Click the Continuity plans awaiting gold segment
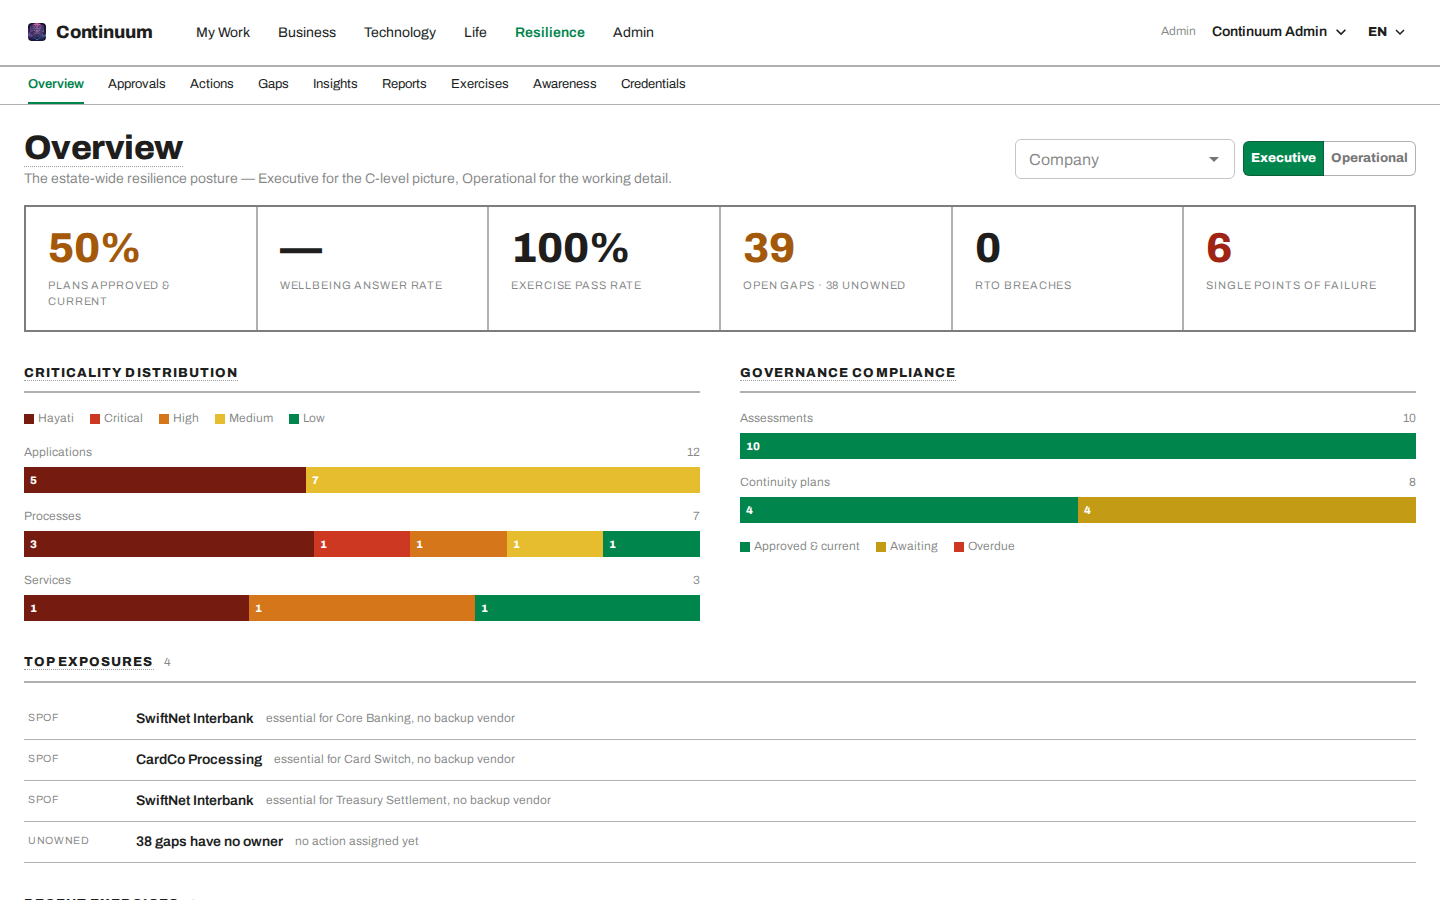The width and height of the screenshot is (1440, 900). [1247, 510]
